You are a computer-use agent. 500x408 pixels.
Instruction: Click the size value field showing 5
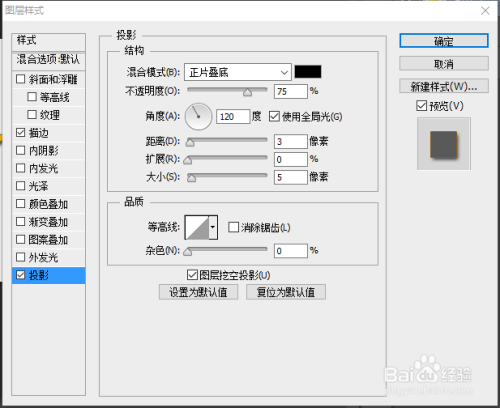290,177
